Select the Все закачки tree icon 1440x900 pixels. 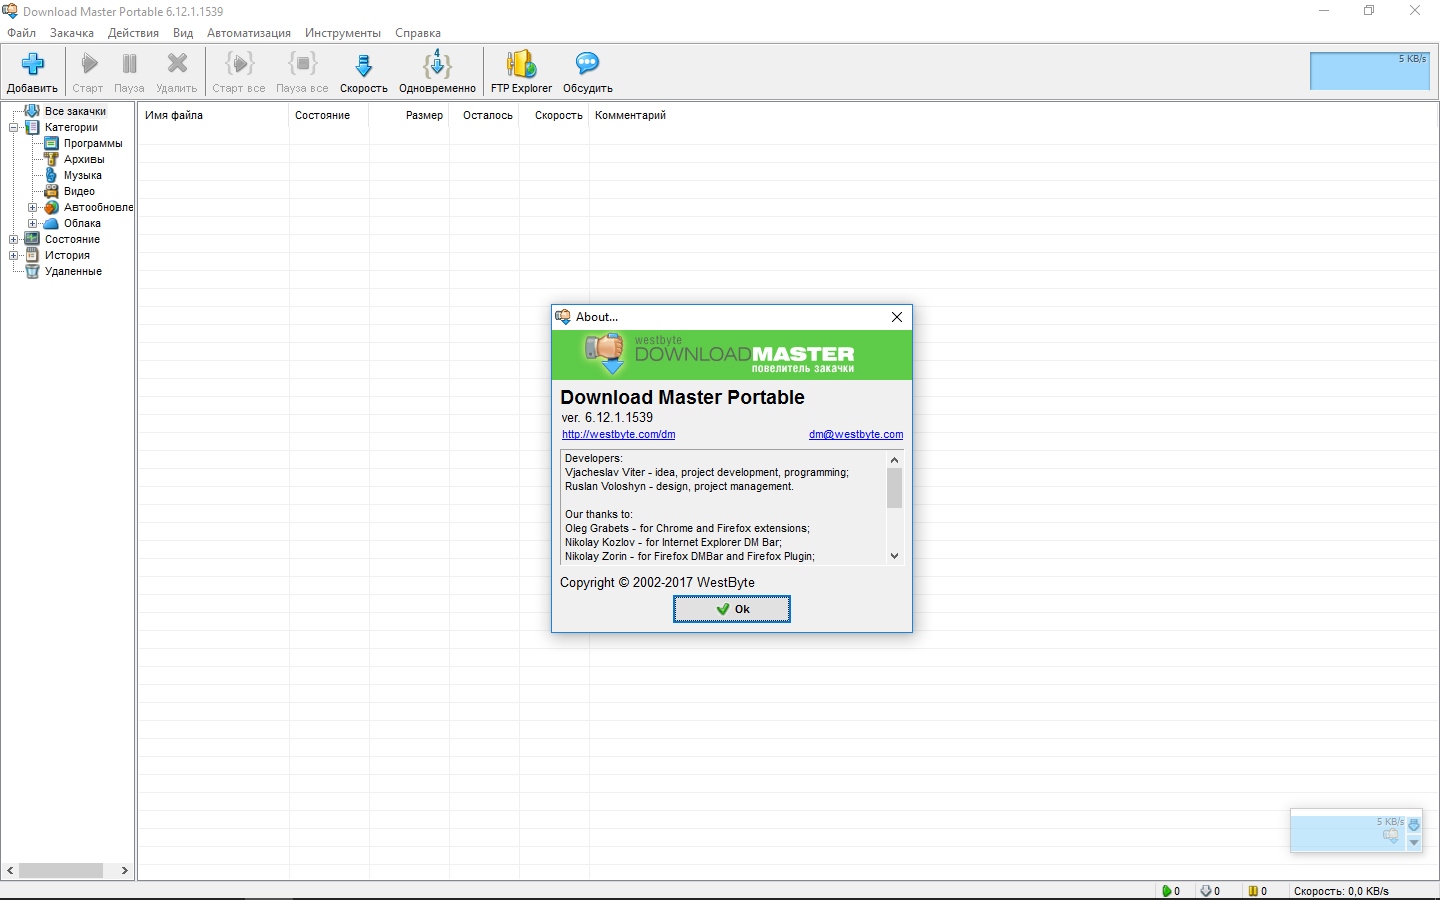[32, 111]
